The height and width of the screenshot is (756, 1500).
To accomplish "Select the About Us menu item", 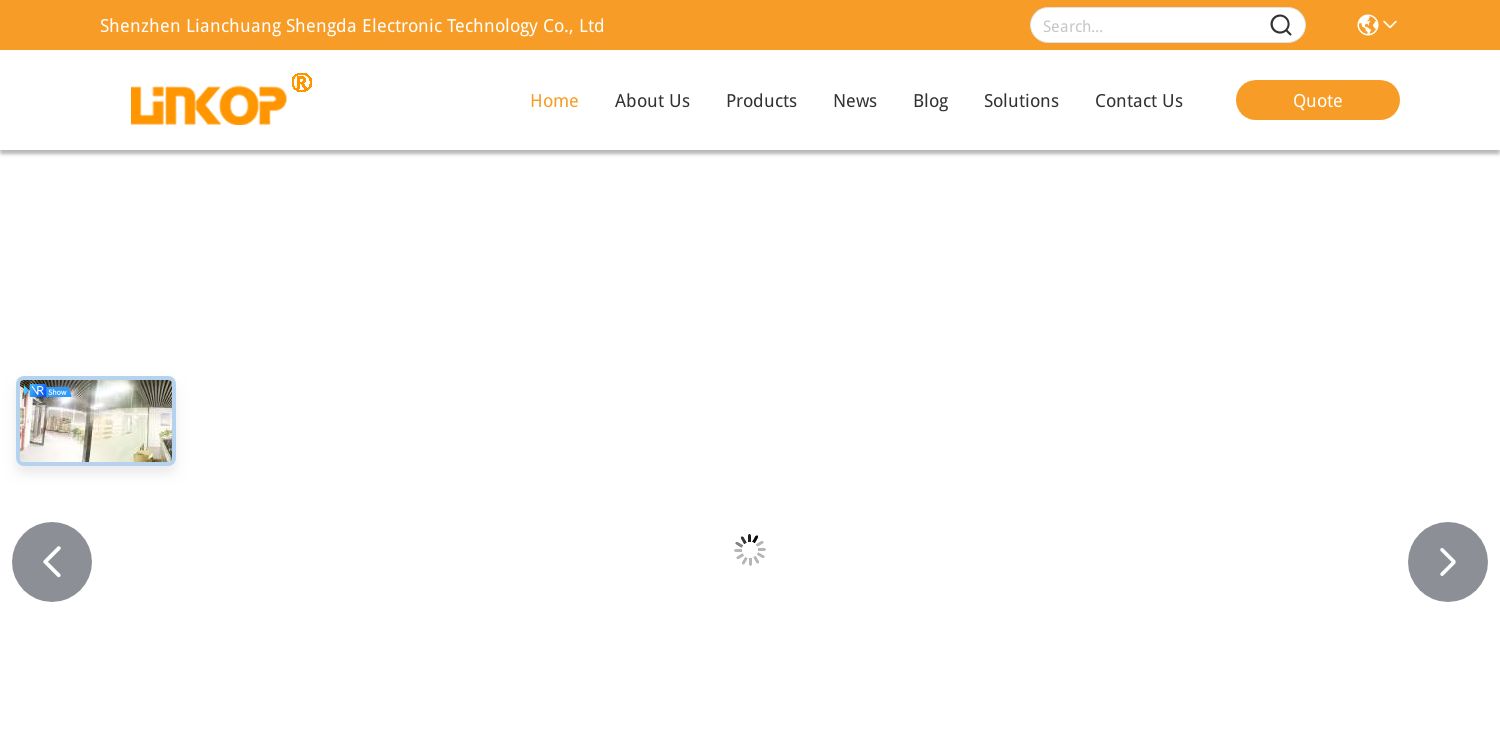I will pyautogui.click(x=652, y=100).
